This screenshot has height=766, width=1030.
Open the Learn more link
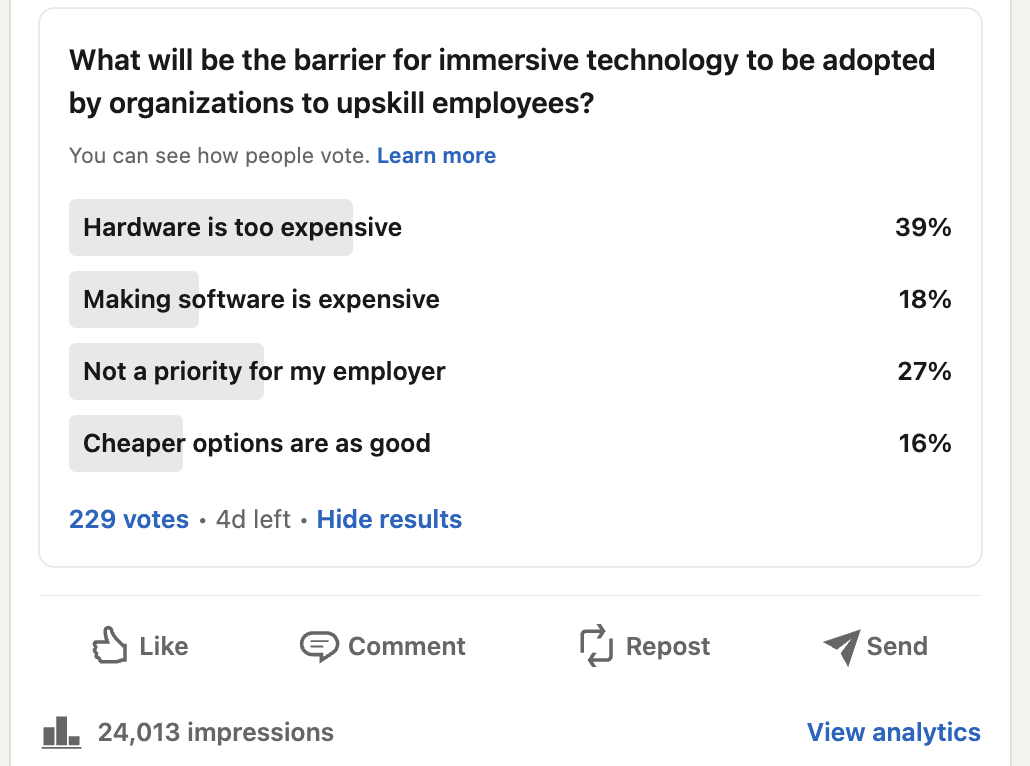point(436,156)
